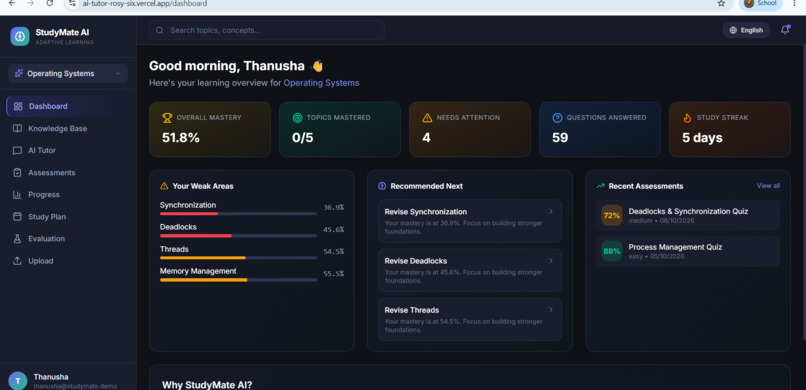Open Progress menu item
This screenshot has height=390, width=806.
(68, 195)
